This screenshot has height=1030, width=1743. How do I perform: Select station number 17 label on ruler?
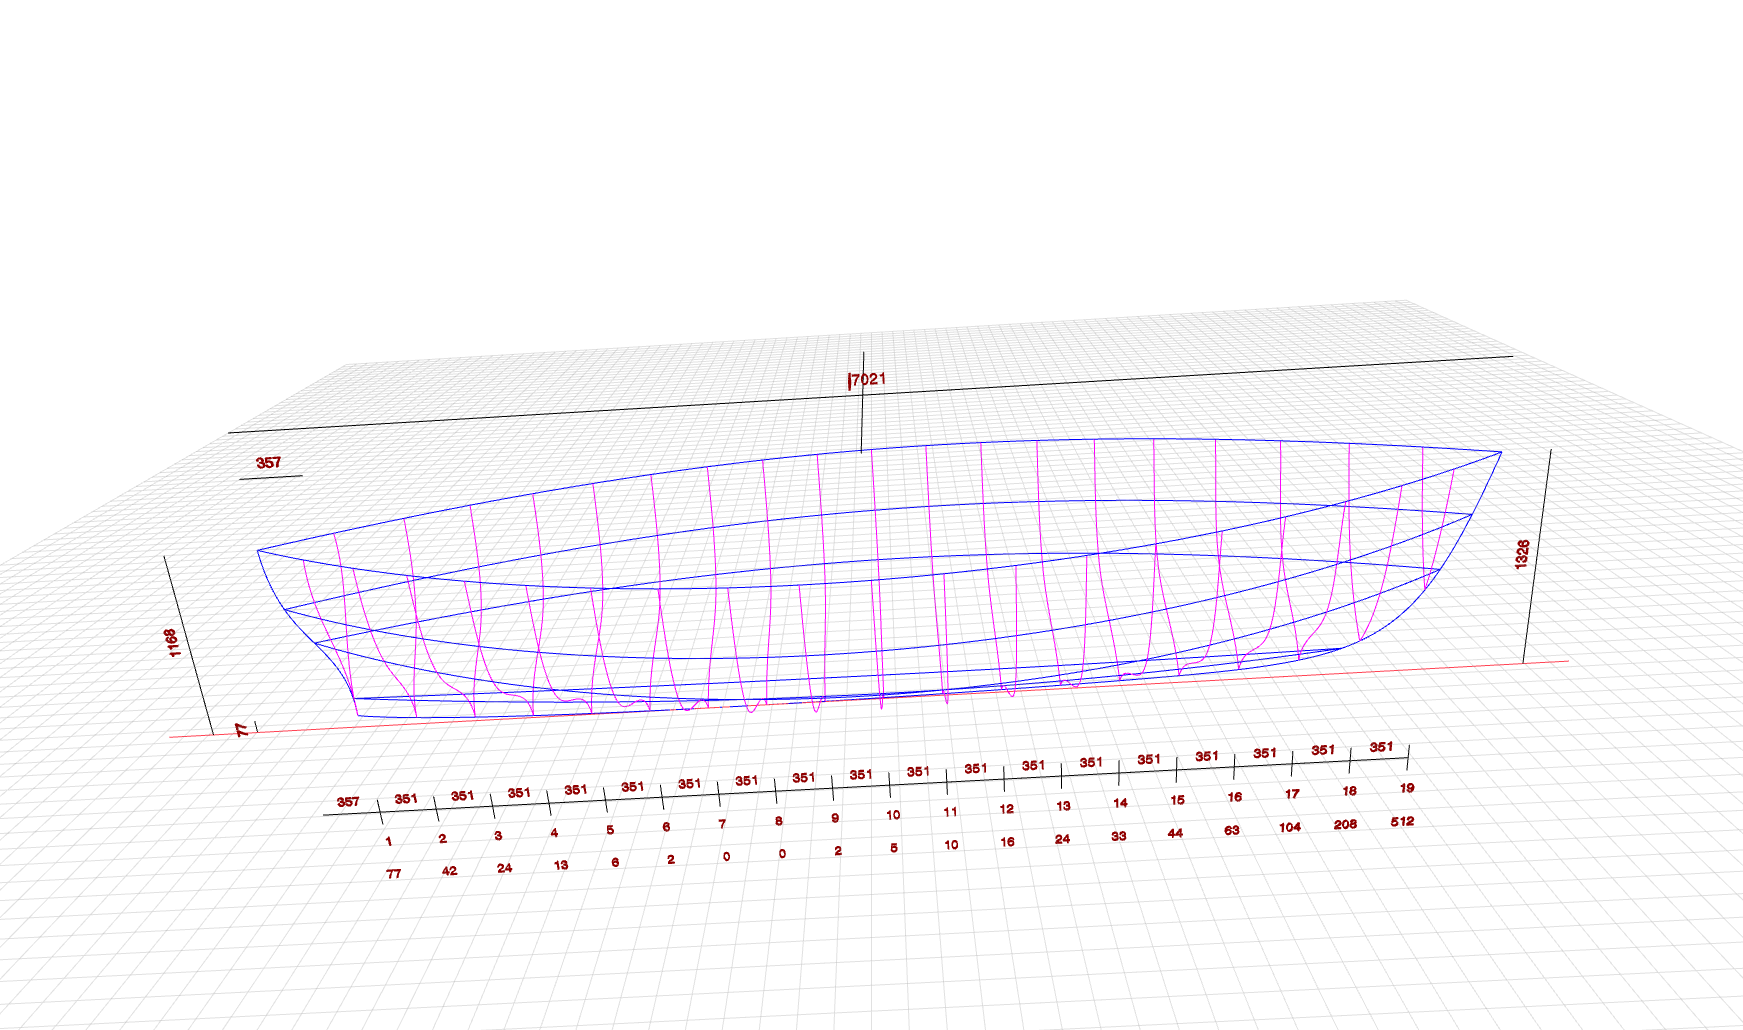point(1292,794)
